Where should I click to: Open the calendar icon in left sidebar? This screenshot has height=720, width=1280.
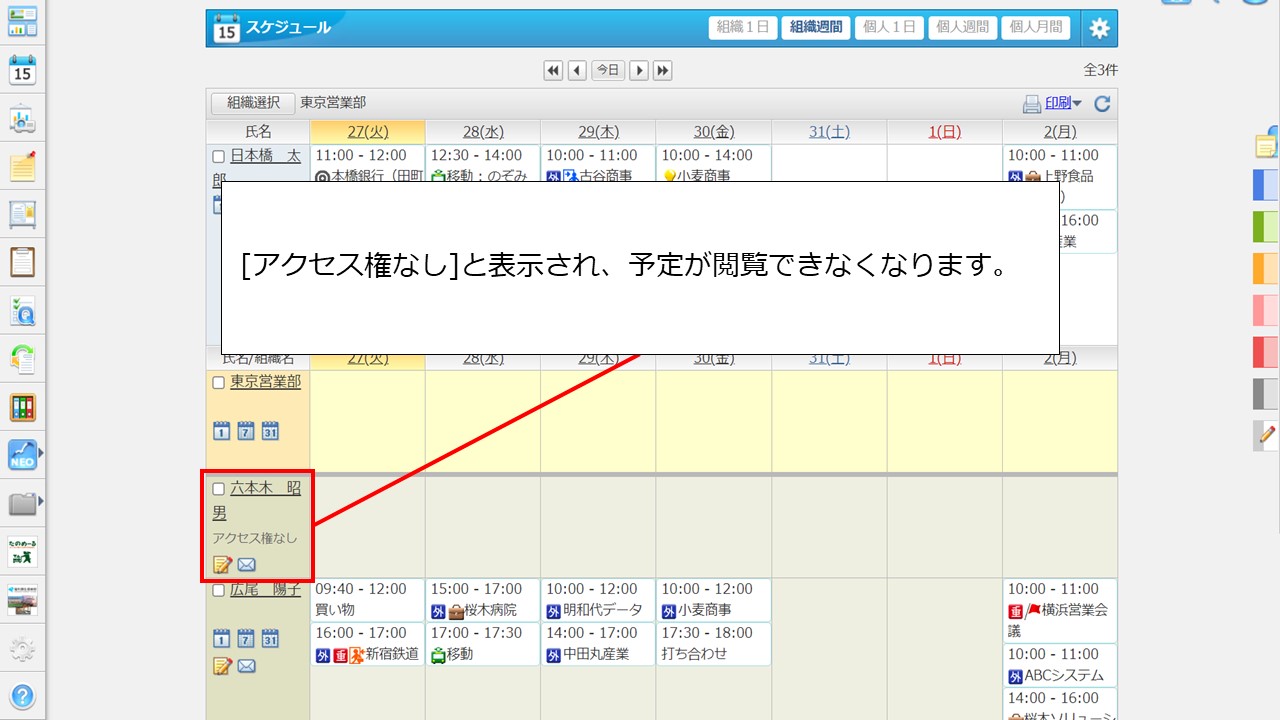pos(22,70)
